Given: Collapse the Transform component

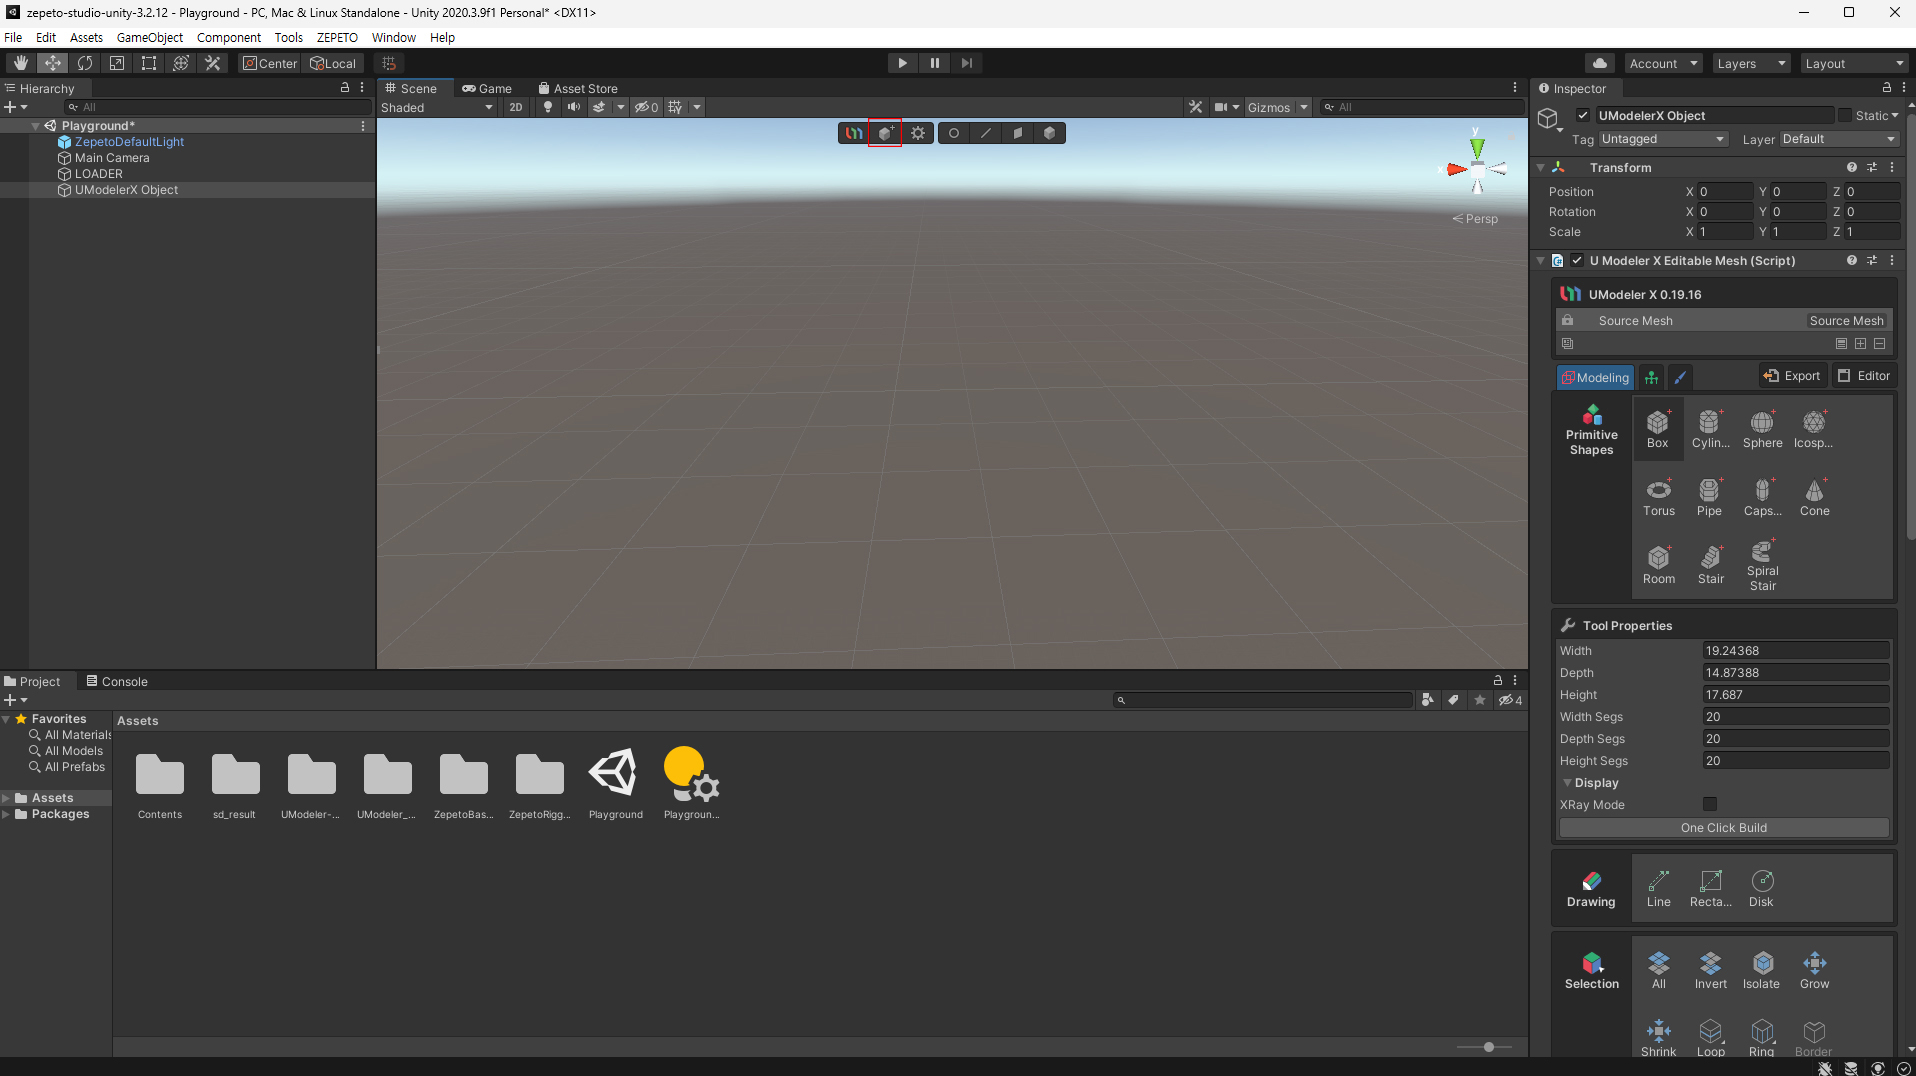Looking at the screenshot, I should 1541,167.
